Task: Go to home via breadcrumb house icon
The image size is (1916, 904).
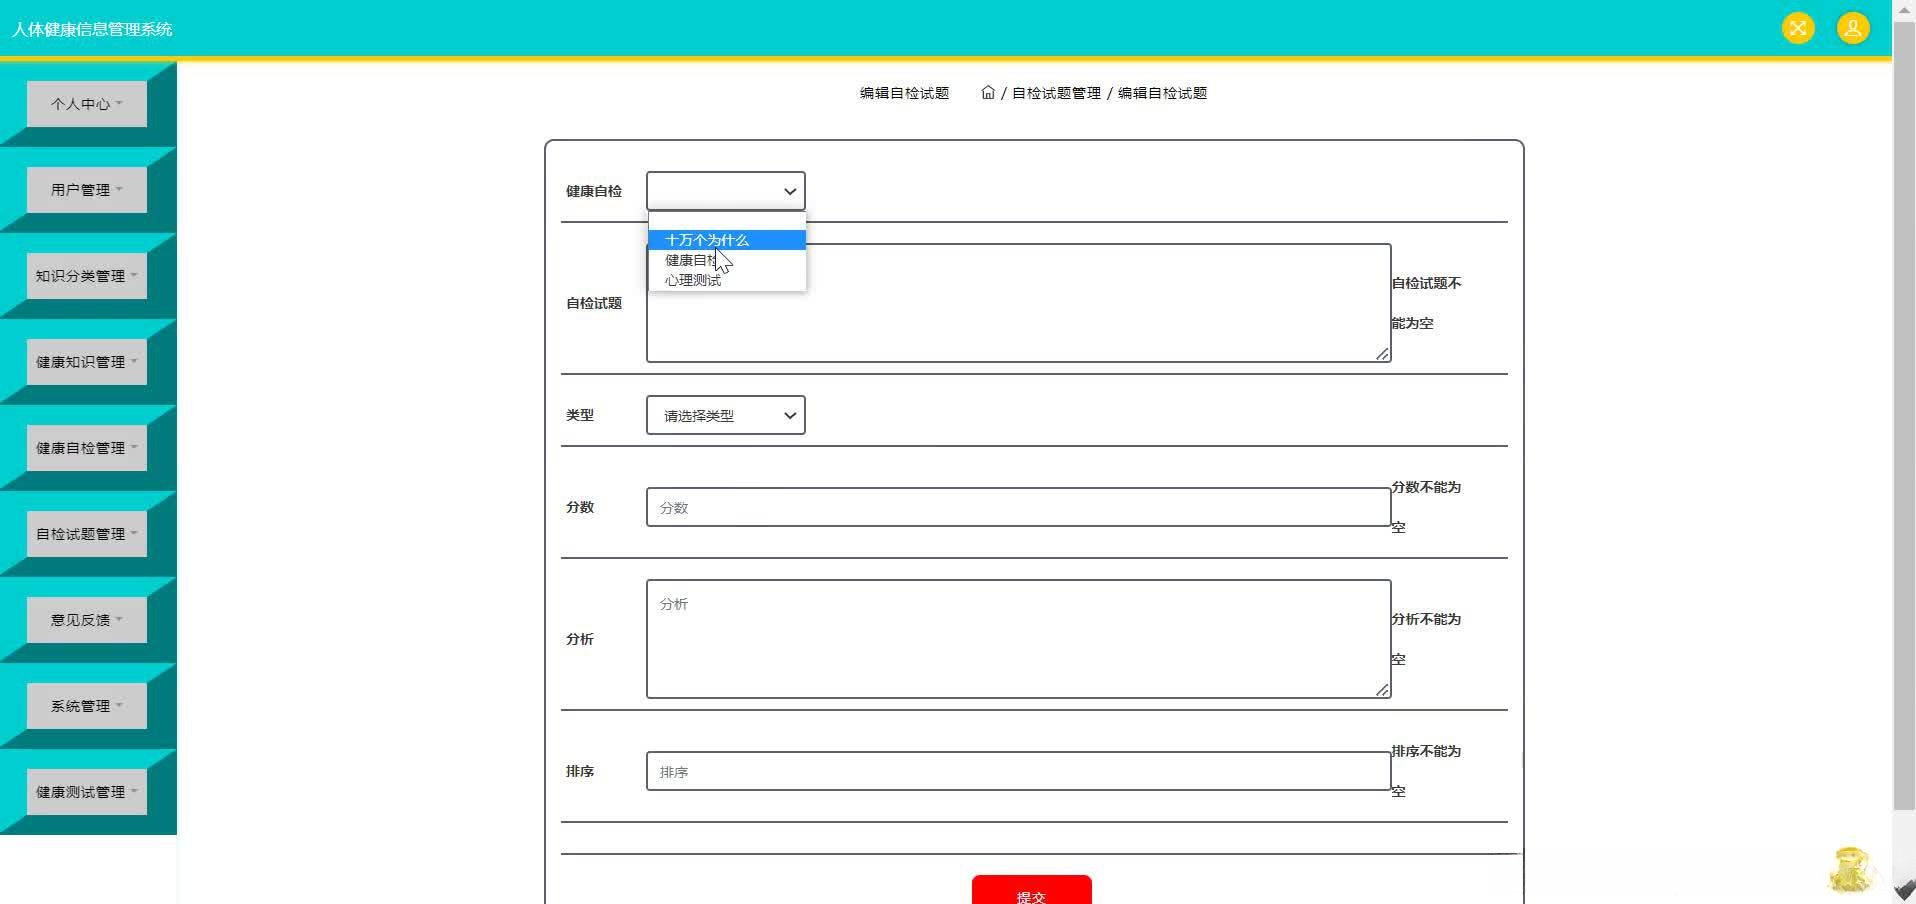Action: pyautogui.click(x=988, y=93)
